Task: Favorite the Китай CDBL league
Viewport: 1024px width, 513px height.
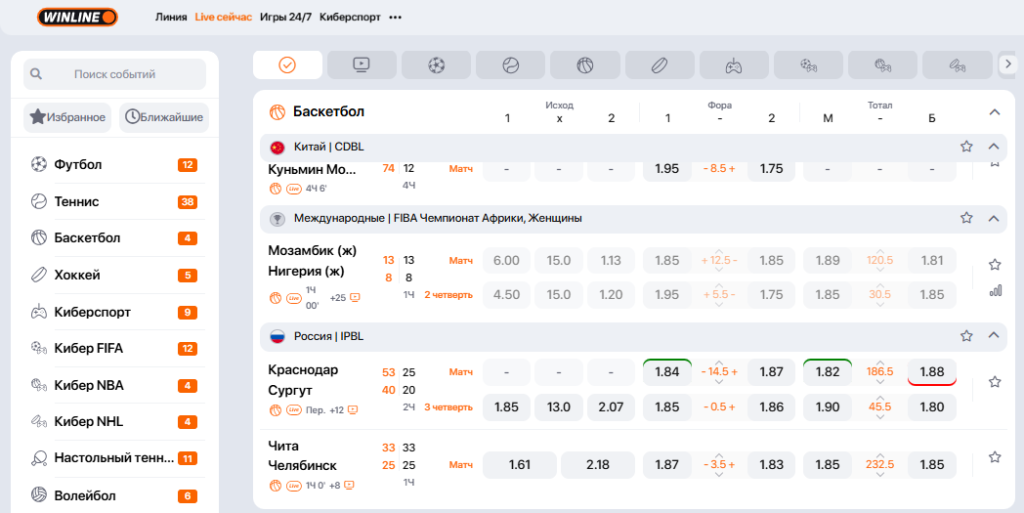Action: point(966,146)
